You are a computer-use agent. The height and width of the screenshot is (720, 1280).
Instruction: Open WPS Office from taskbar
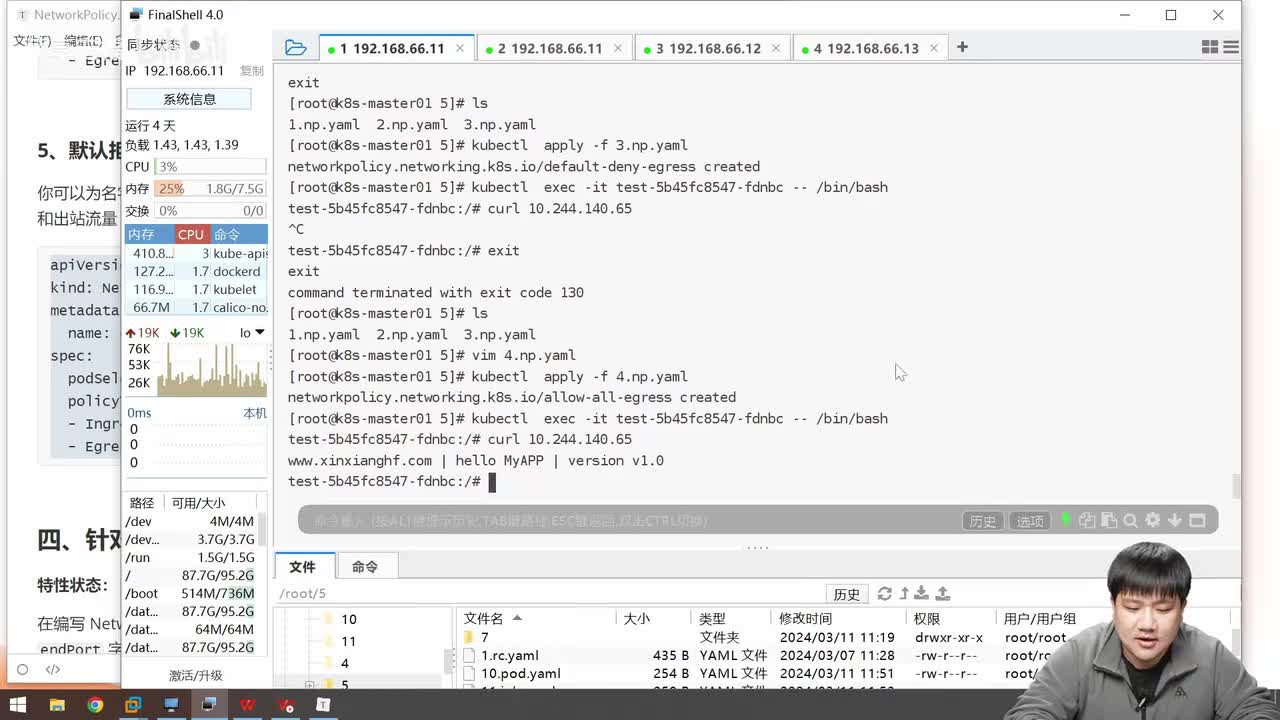tap(247, 704)
